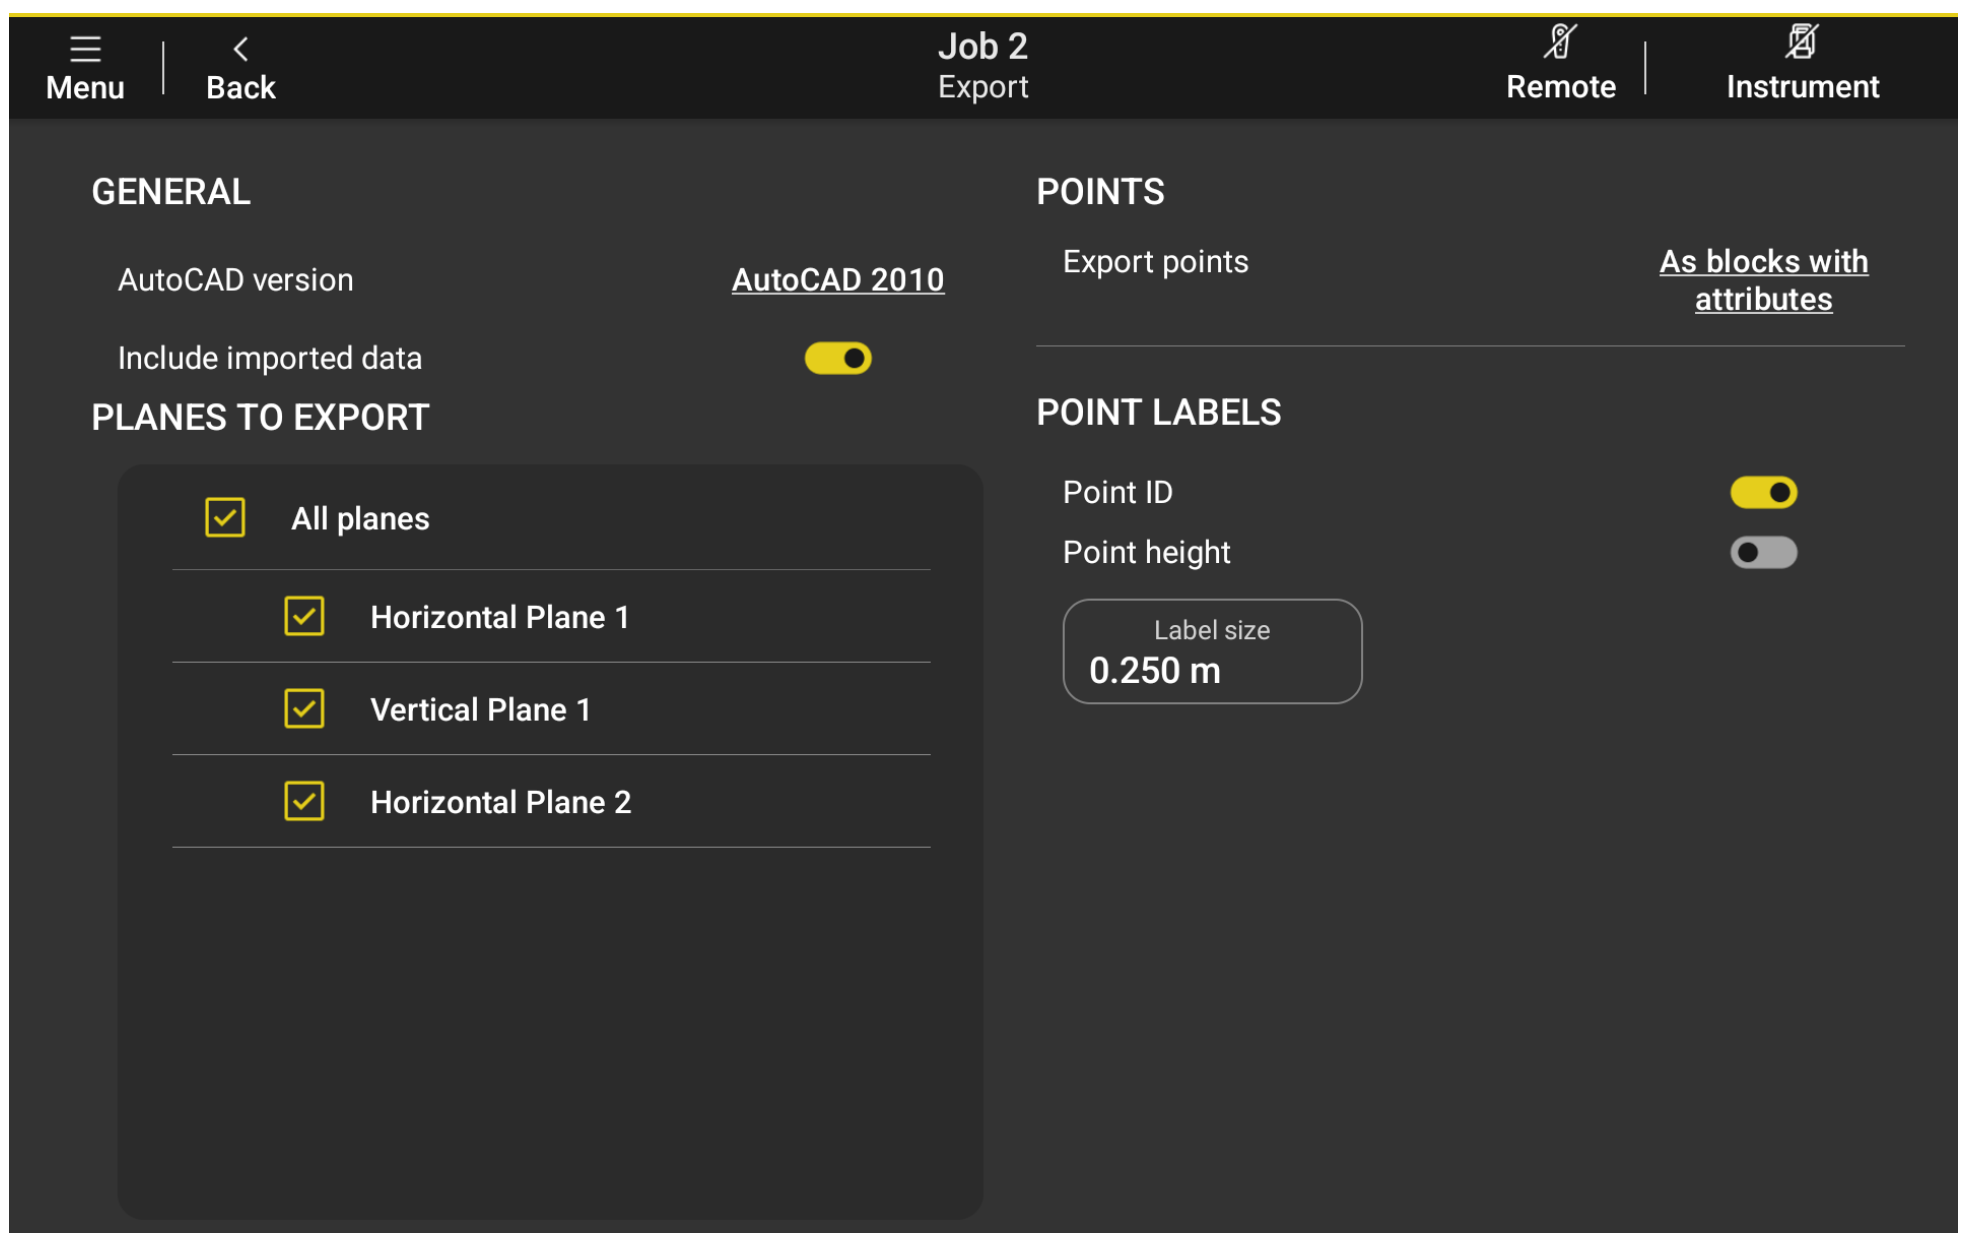Uncheck the All planes checkbox
Image resolution: width=1966 pixels, height=1235 pixels.
tap(225, 518)
